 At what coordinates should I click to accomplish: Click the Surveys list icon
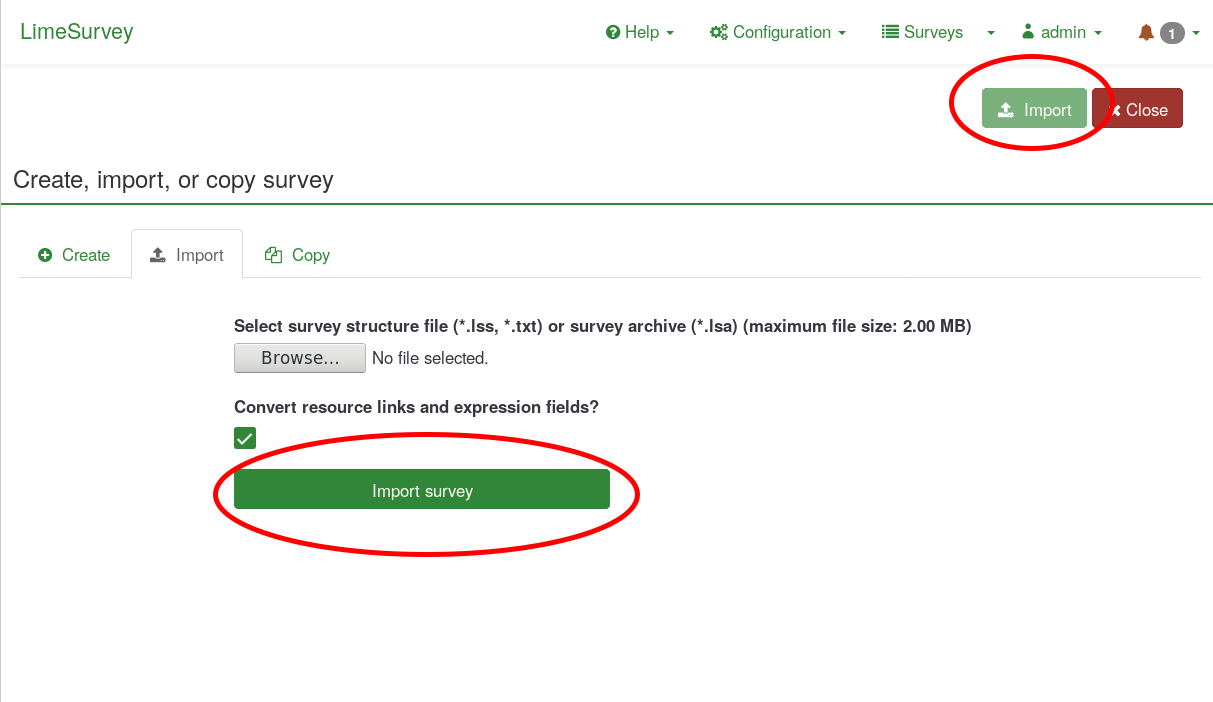[890, 33]
